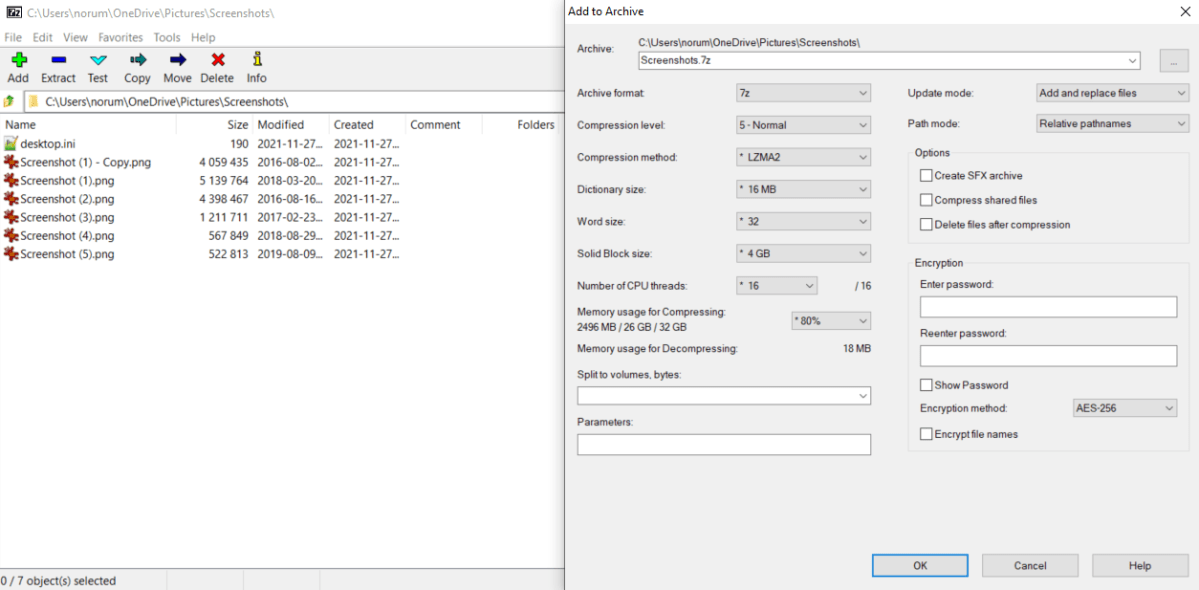Click the green up-arrow navigation icon
This screenshot has width=1199, height=590.
(x=9, y=100)
